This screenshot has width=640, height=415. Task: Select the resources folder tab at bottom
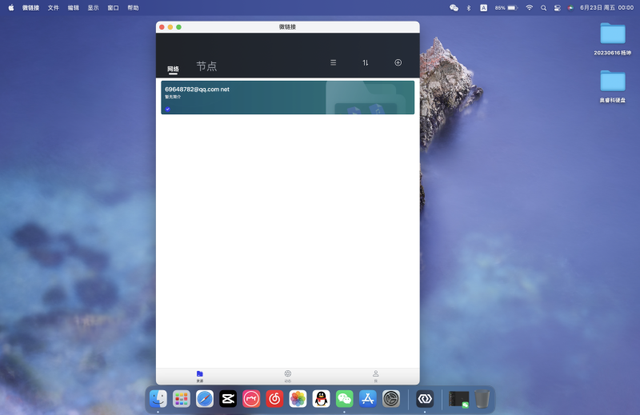click(200, 376)
